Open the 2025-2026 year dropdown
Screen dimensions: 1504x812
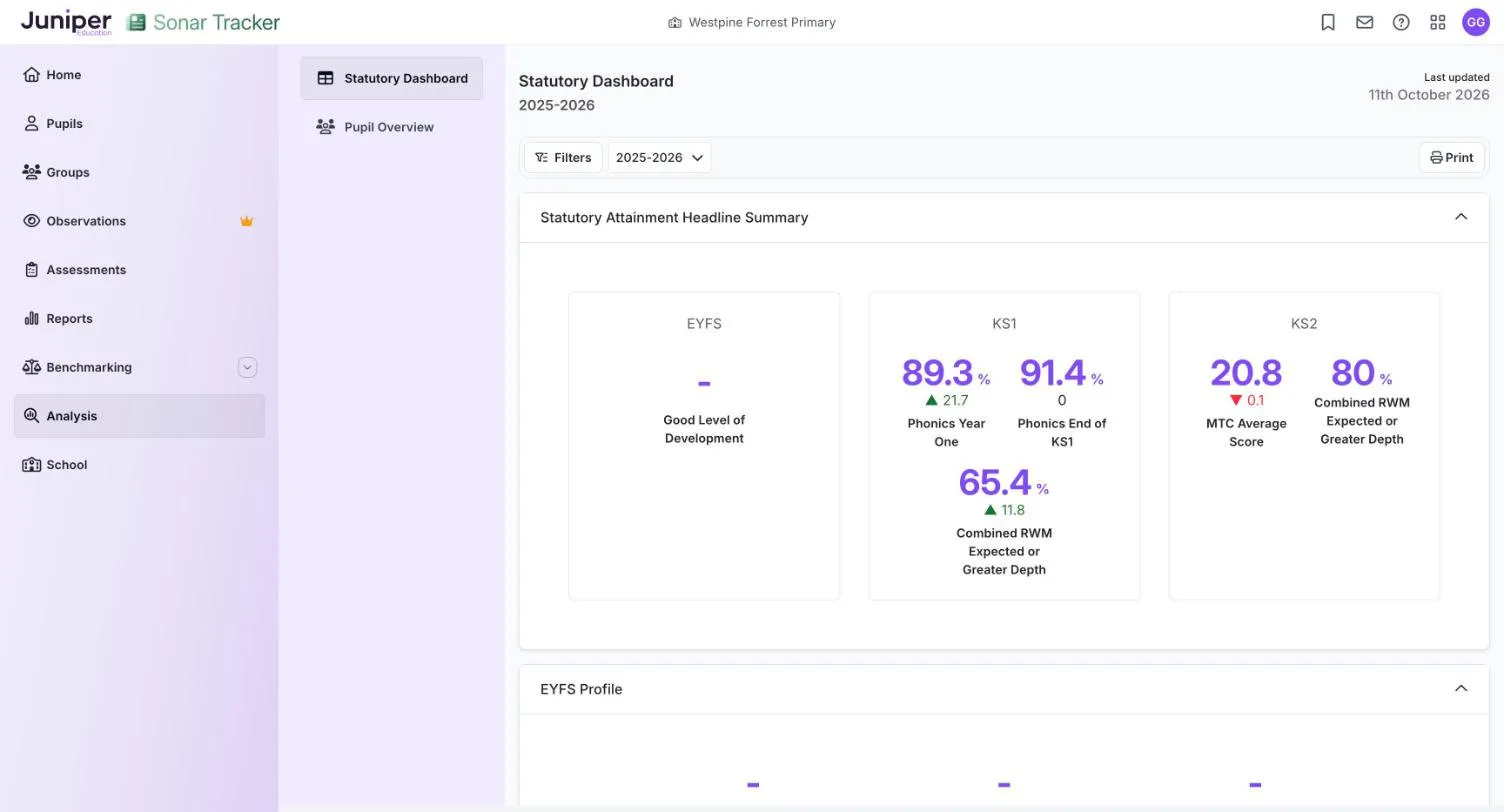659,157
